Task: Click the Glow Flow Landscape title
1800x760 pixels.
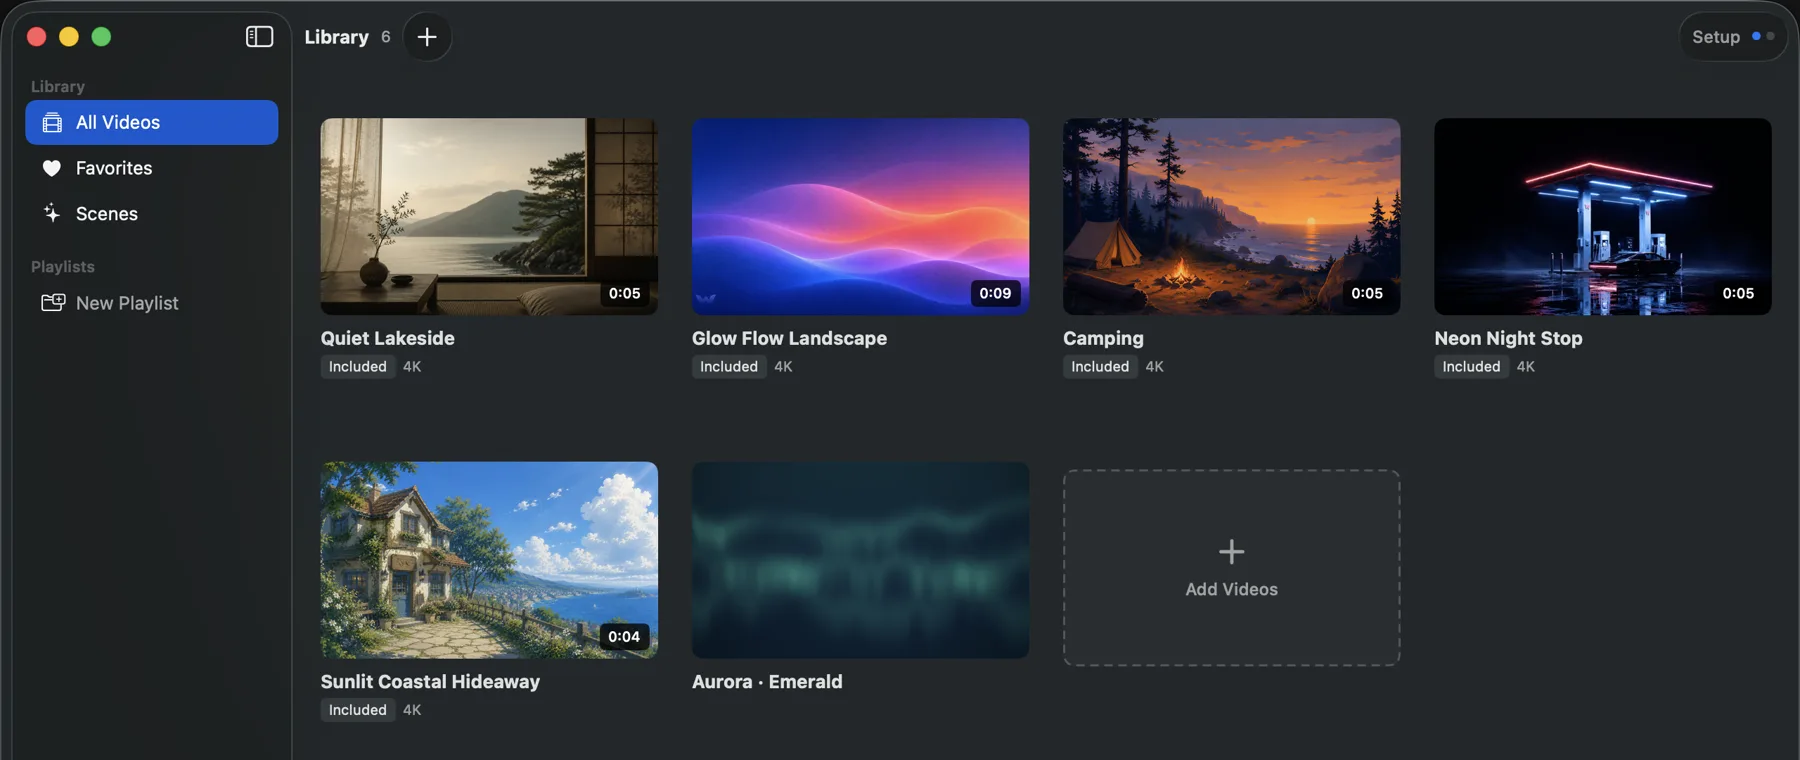Action: pos(789,338)
